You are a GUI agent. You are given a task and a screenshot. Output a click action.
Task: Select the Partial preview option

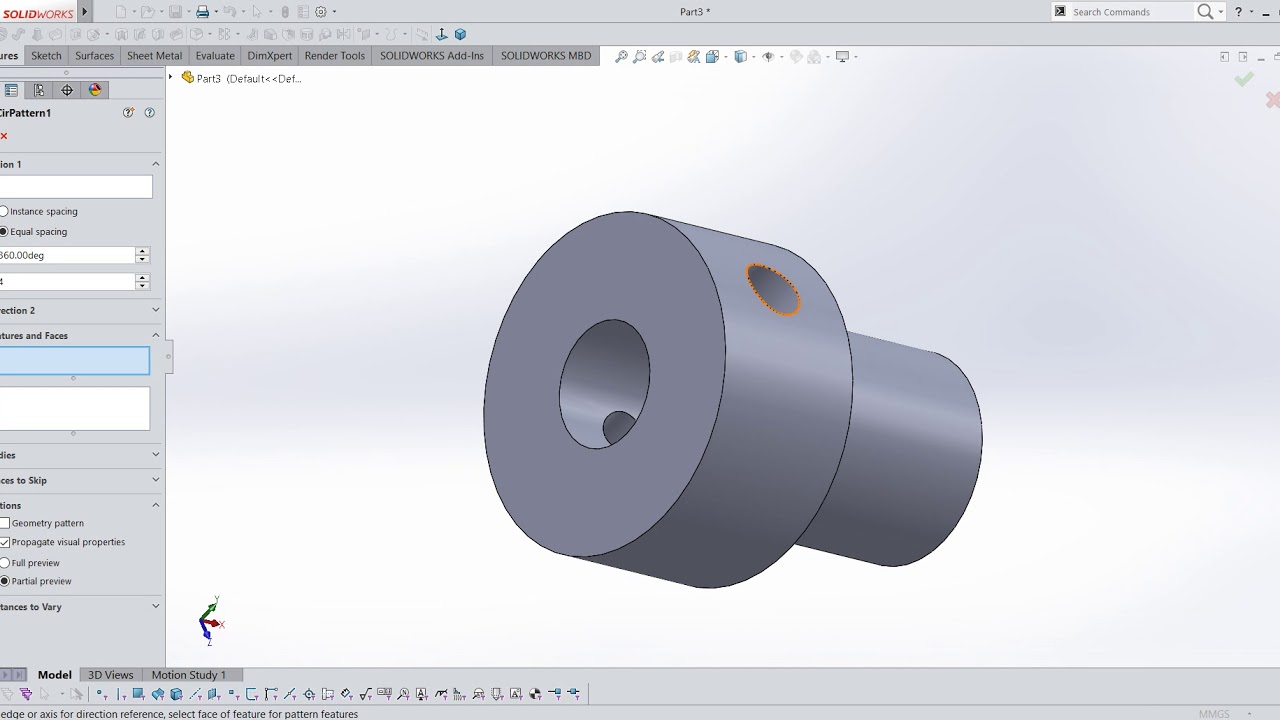(x=4, y=581)
